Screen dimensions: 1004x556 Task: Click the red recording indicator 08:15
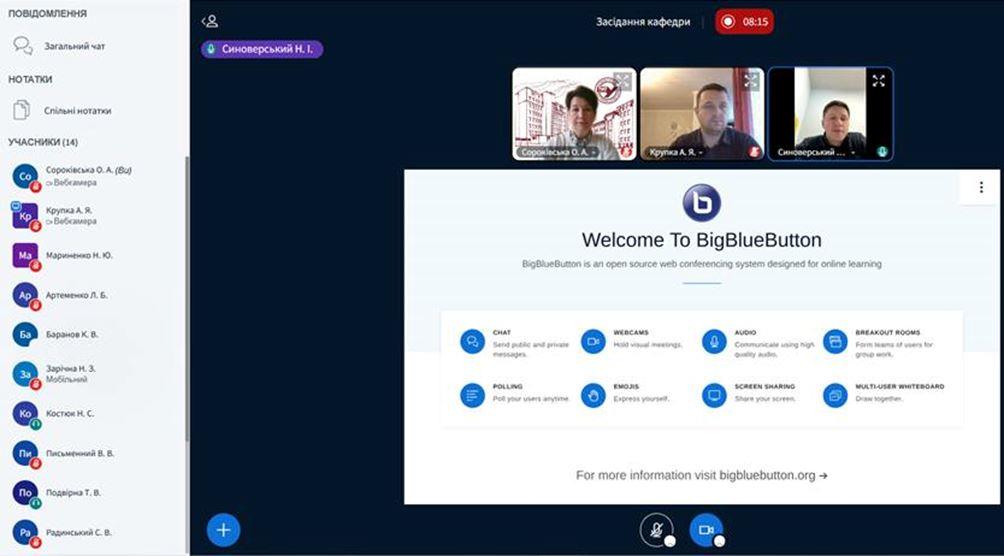pyautogui.click(x=745, y=21)
